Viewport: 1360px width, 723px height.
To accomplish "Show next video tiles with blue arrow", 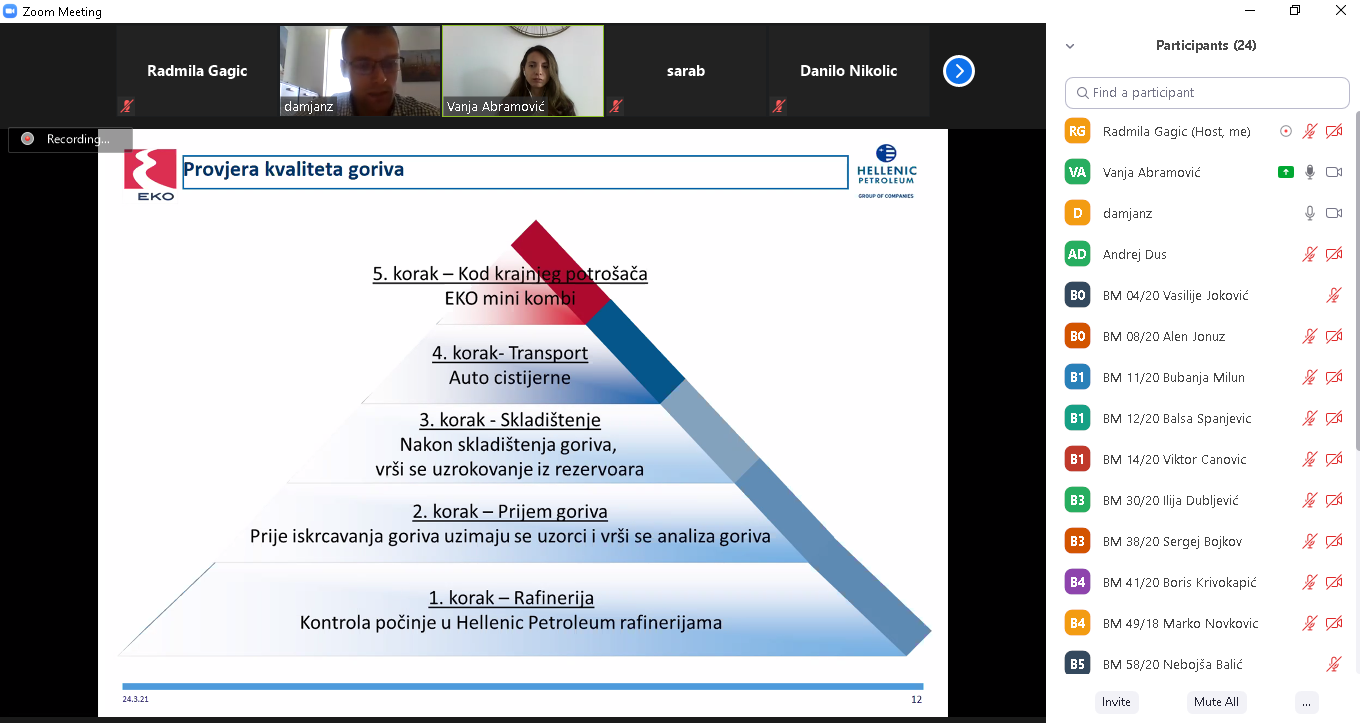I will point(959,71).
